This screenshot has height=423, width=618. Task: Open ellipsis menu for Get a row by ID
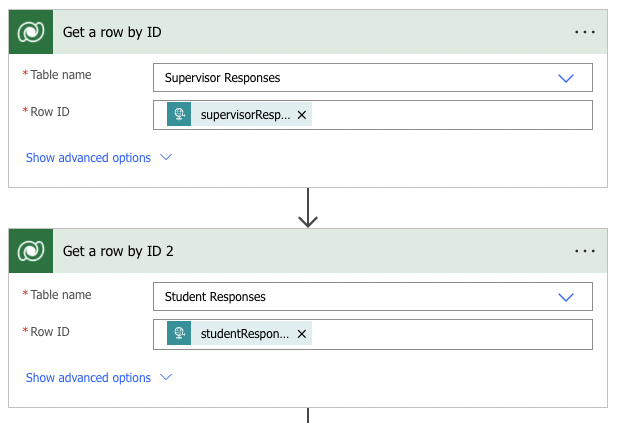coord(584,32)
